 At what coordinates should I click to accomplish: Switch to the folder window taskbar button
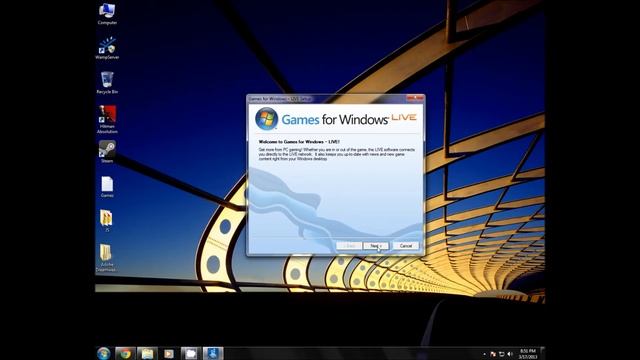tap(191, 353)
